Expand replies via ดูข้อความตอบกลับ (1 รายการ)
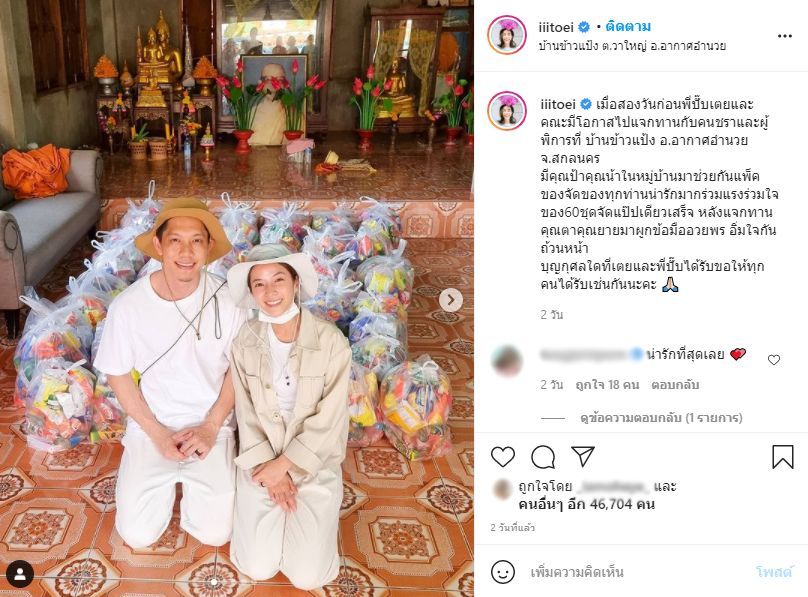Image resolution: width=808 pixels, height=597 pixels. coord(661,418)
